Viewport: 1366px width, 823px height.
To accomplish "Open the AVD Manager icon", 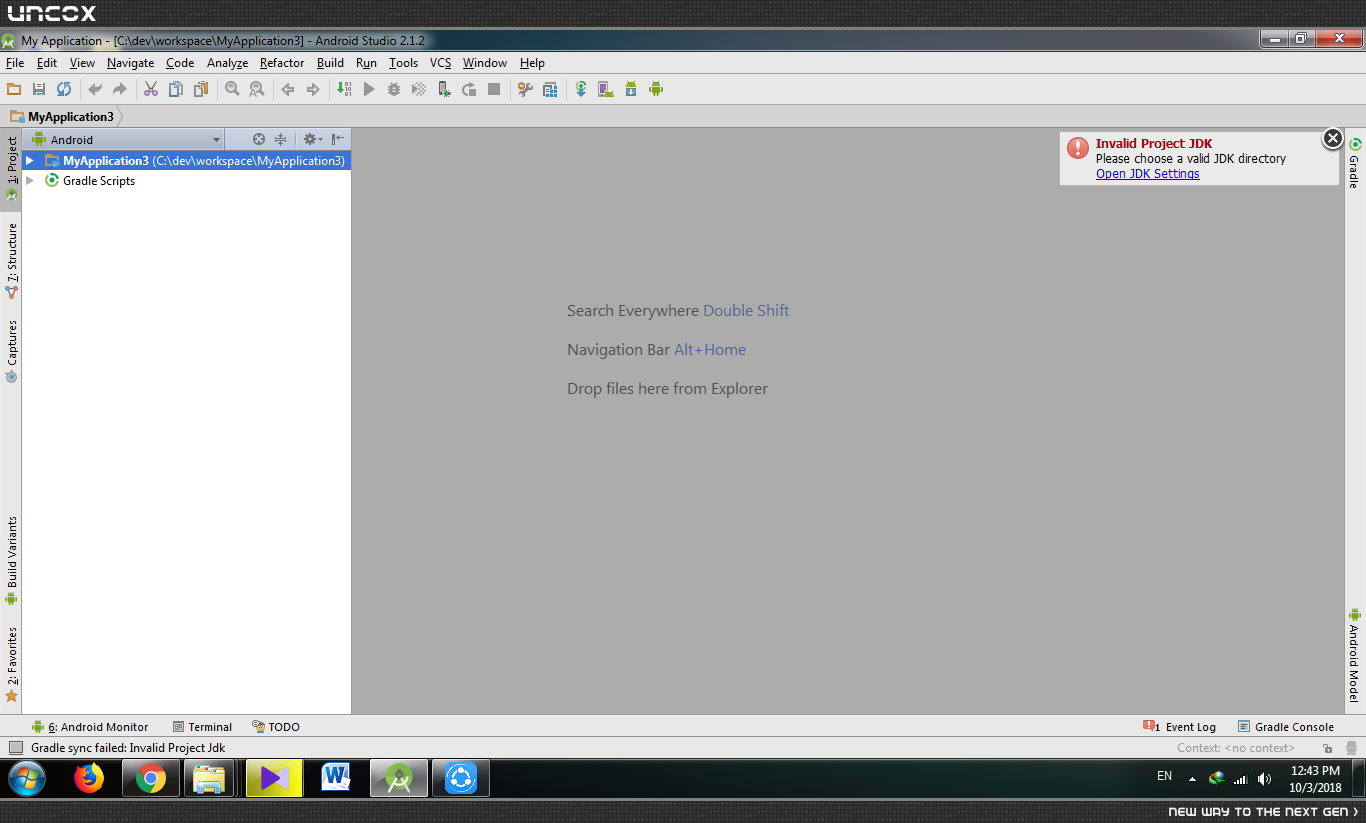I will point(606,89).
